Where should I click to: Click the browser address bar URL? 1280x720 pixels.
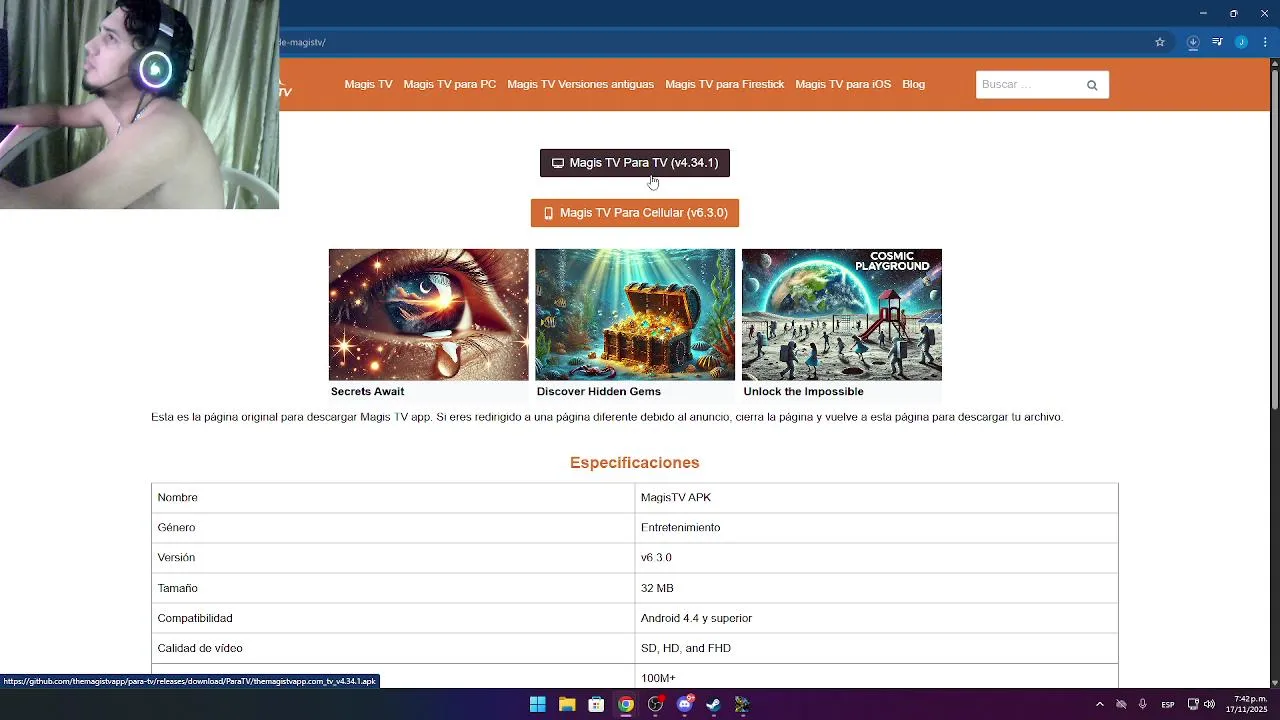point(303,42)
